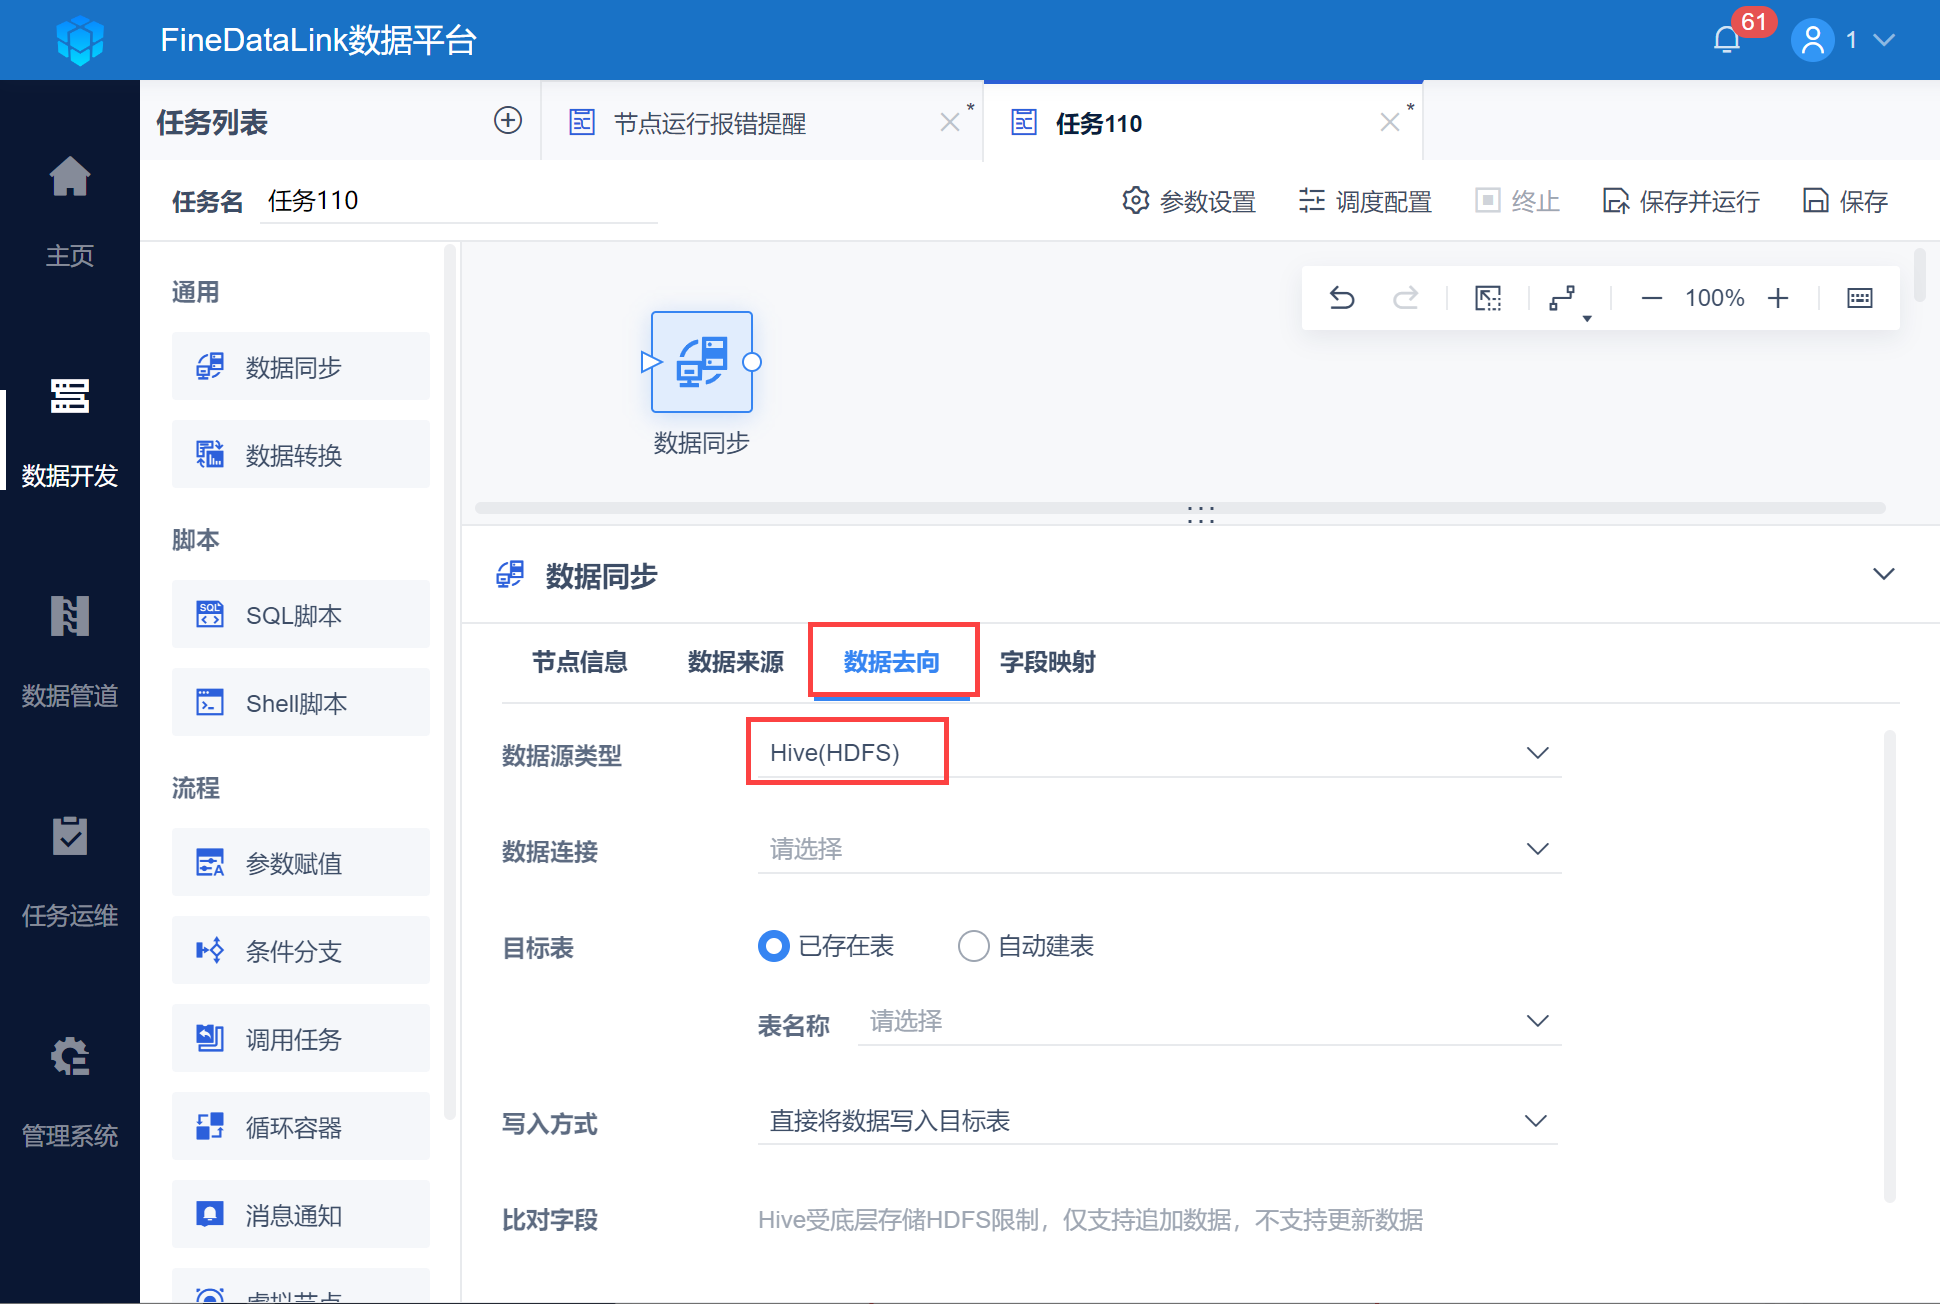This screenshot has height=1304, width=1940.
Task: Switch to the 字段映射 tab
Action: click(x=1047, y=662)
